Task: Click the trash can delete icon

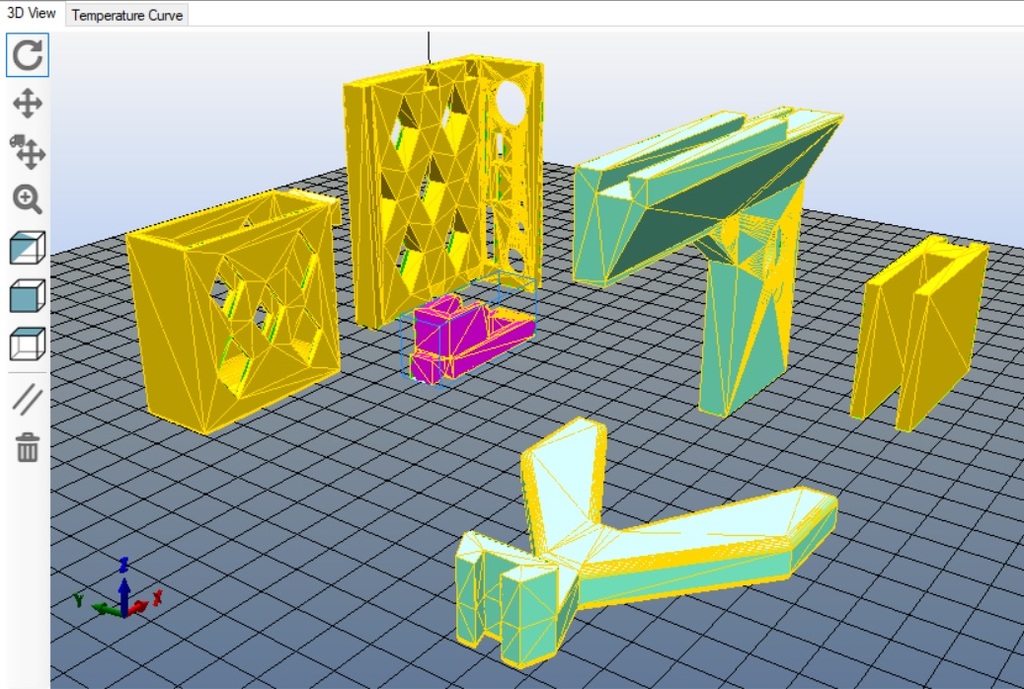Action: pyautogui.click(x=27, y=447)
